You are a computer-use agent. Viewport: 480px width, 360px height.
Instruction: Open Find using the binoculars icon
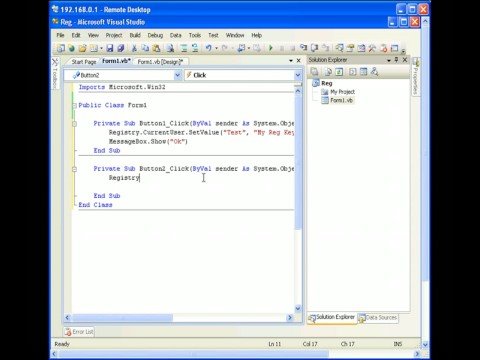170,48
